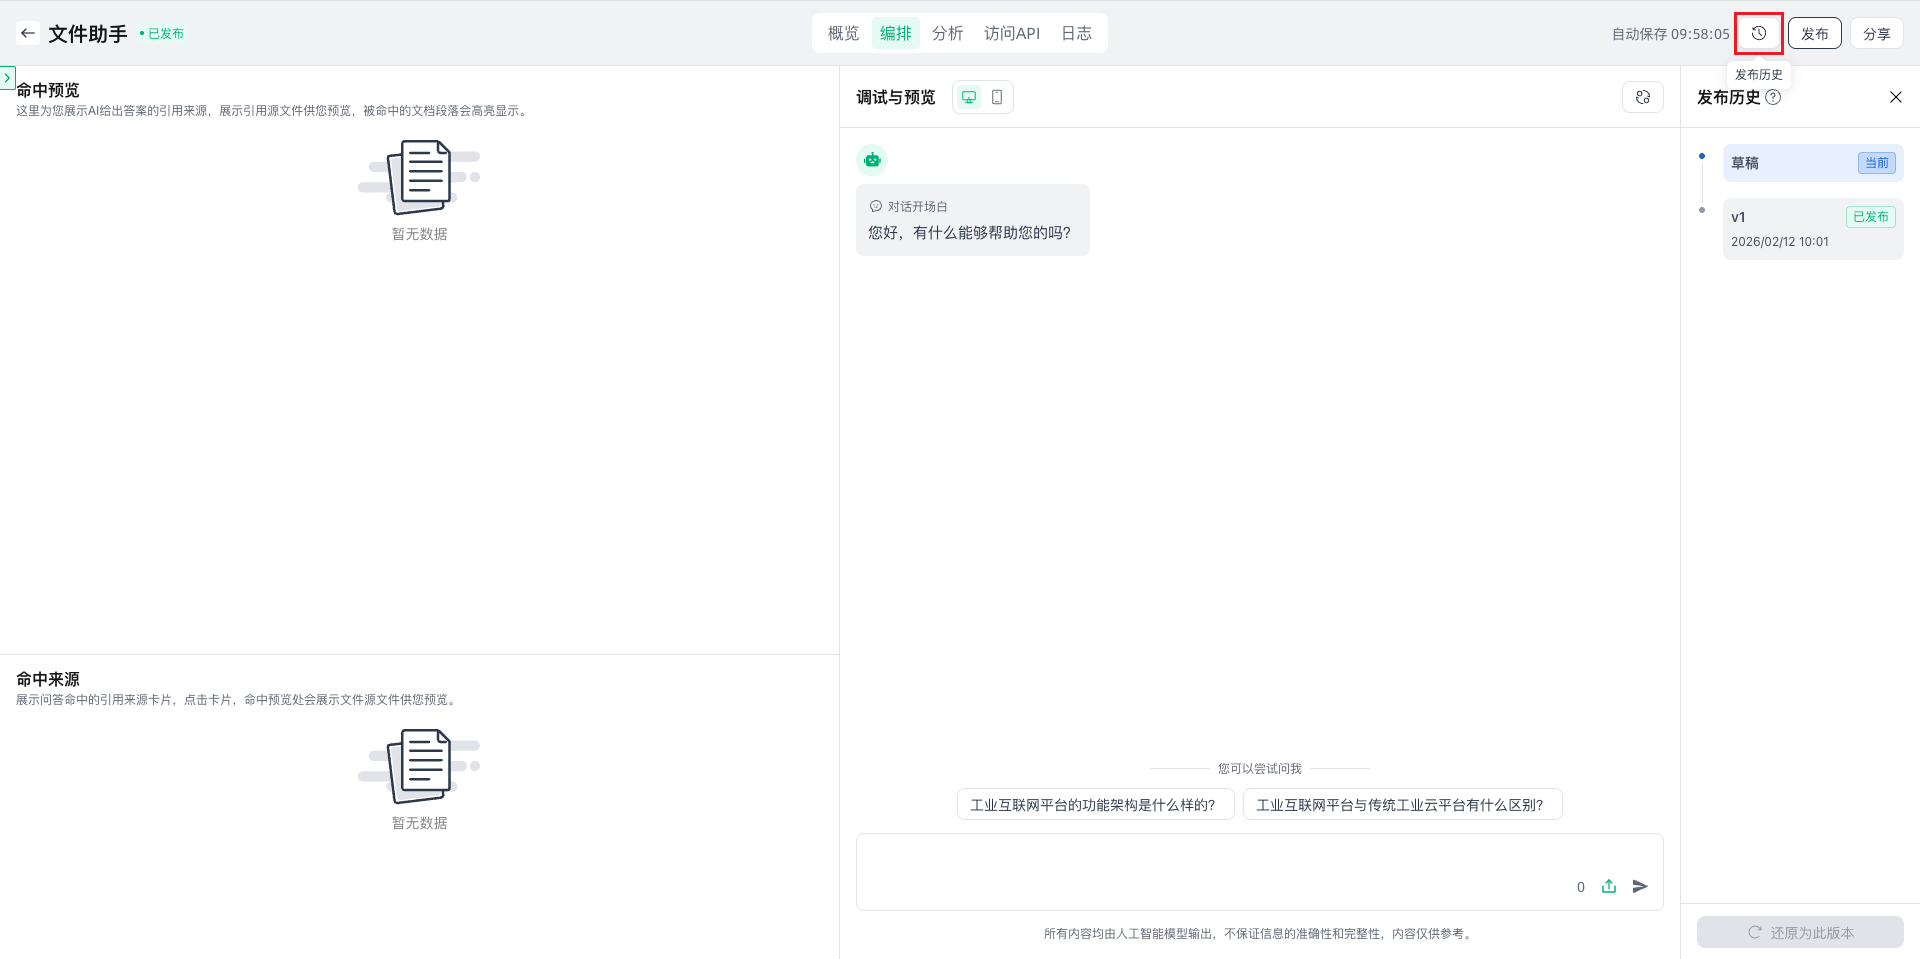This screenshot has width=1920, height=959.
Task: Open the 发布历史 clock icon
Action: pyautogui.click(x=1758, y=33)
